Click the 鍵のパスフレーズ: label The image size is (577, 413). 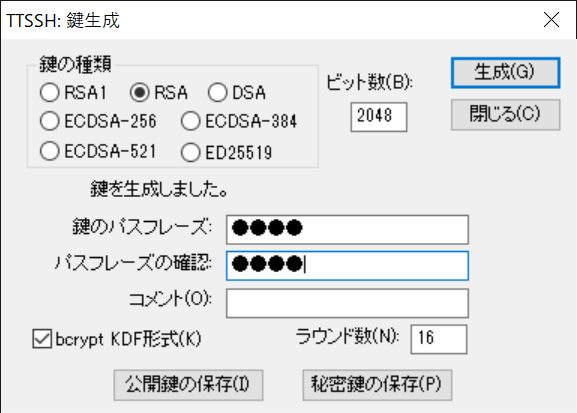pos(142,226)
